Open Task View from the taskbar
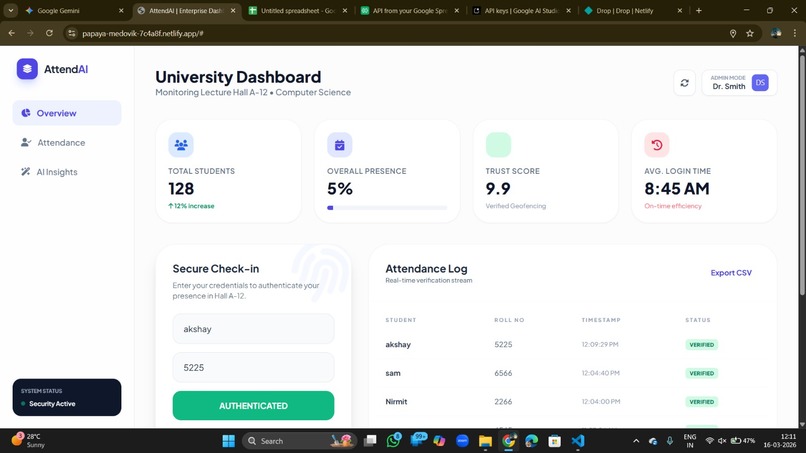Image resolution: width=806 pixels, height=453 pixels. (x=370, y=441)
